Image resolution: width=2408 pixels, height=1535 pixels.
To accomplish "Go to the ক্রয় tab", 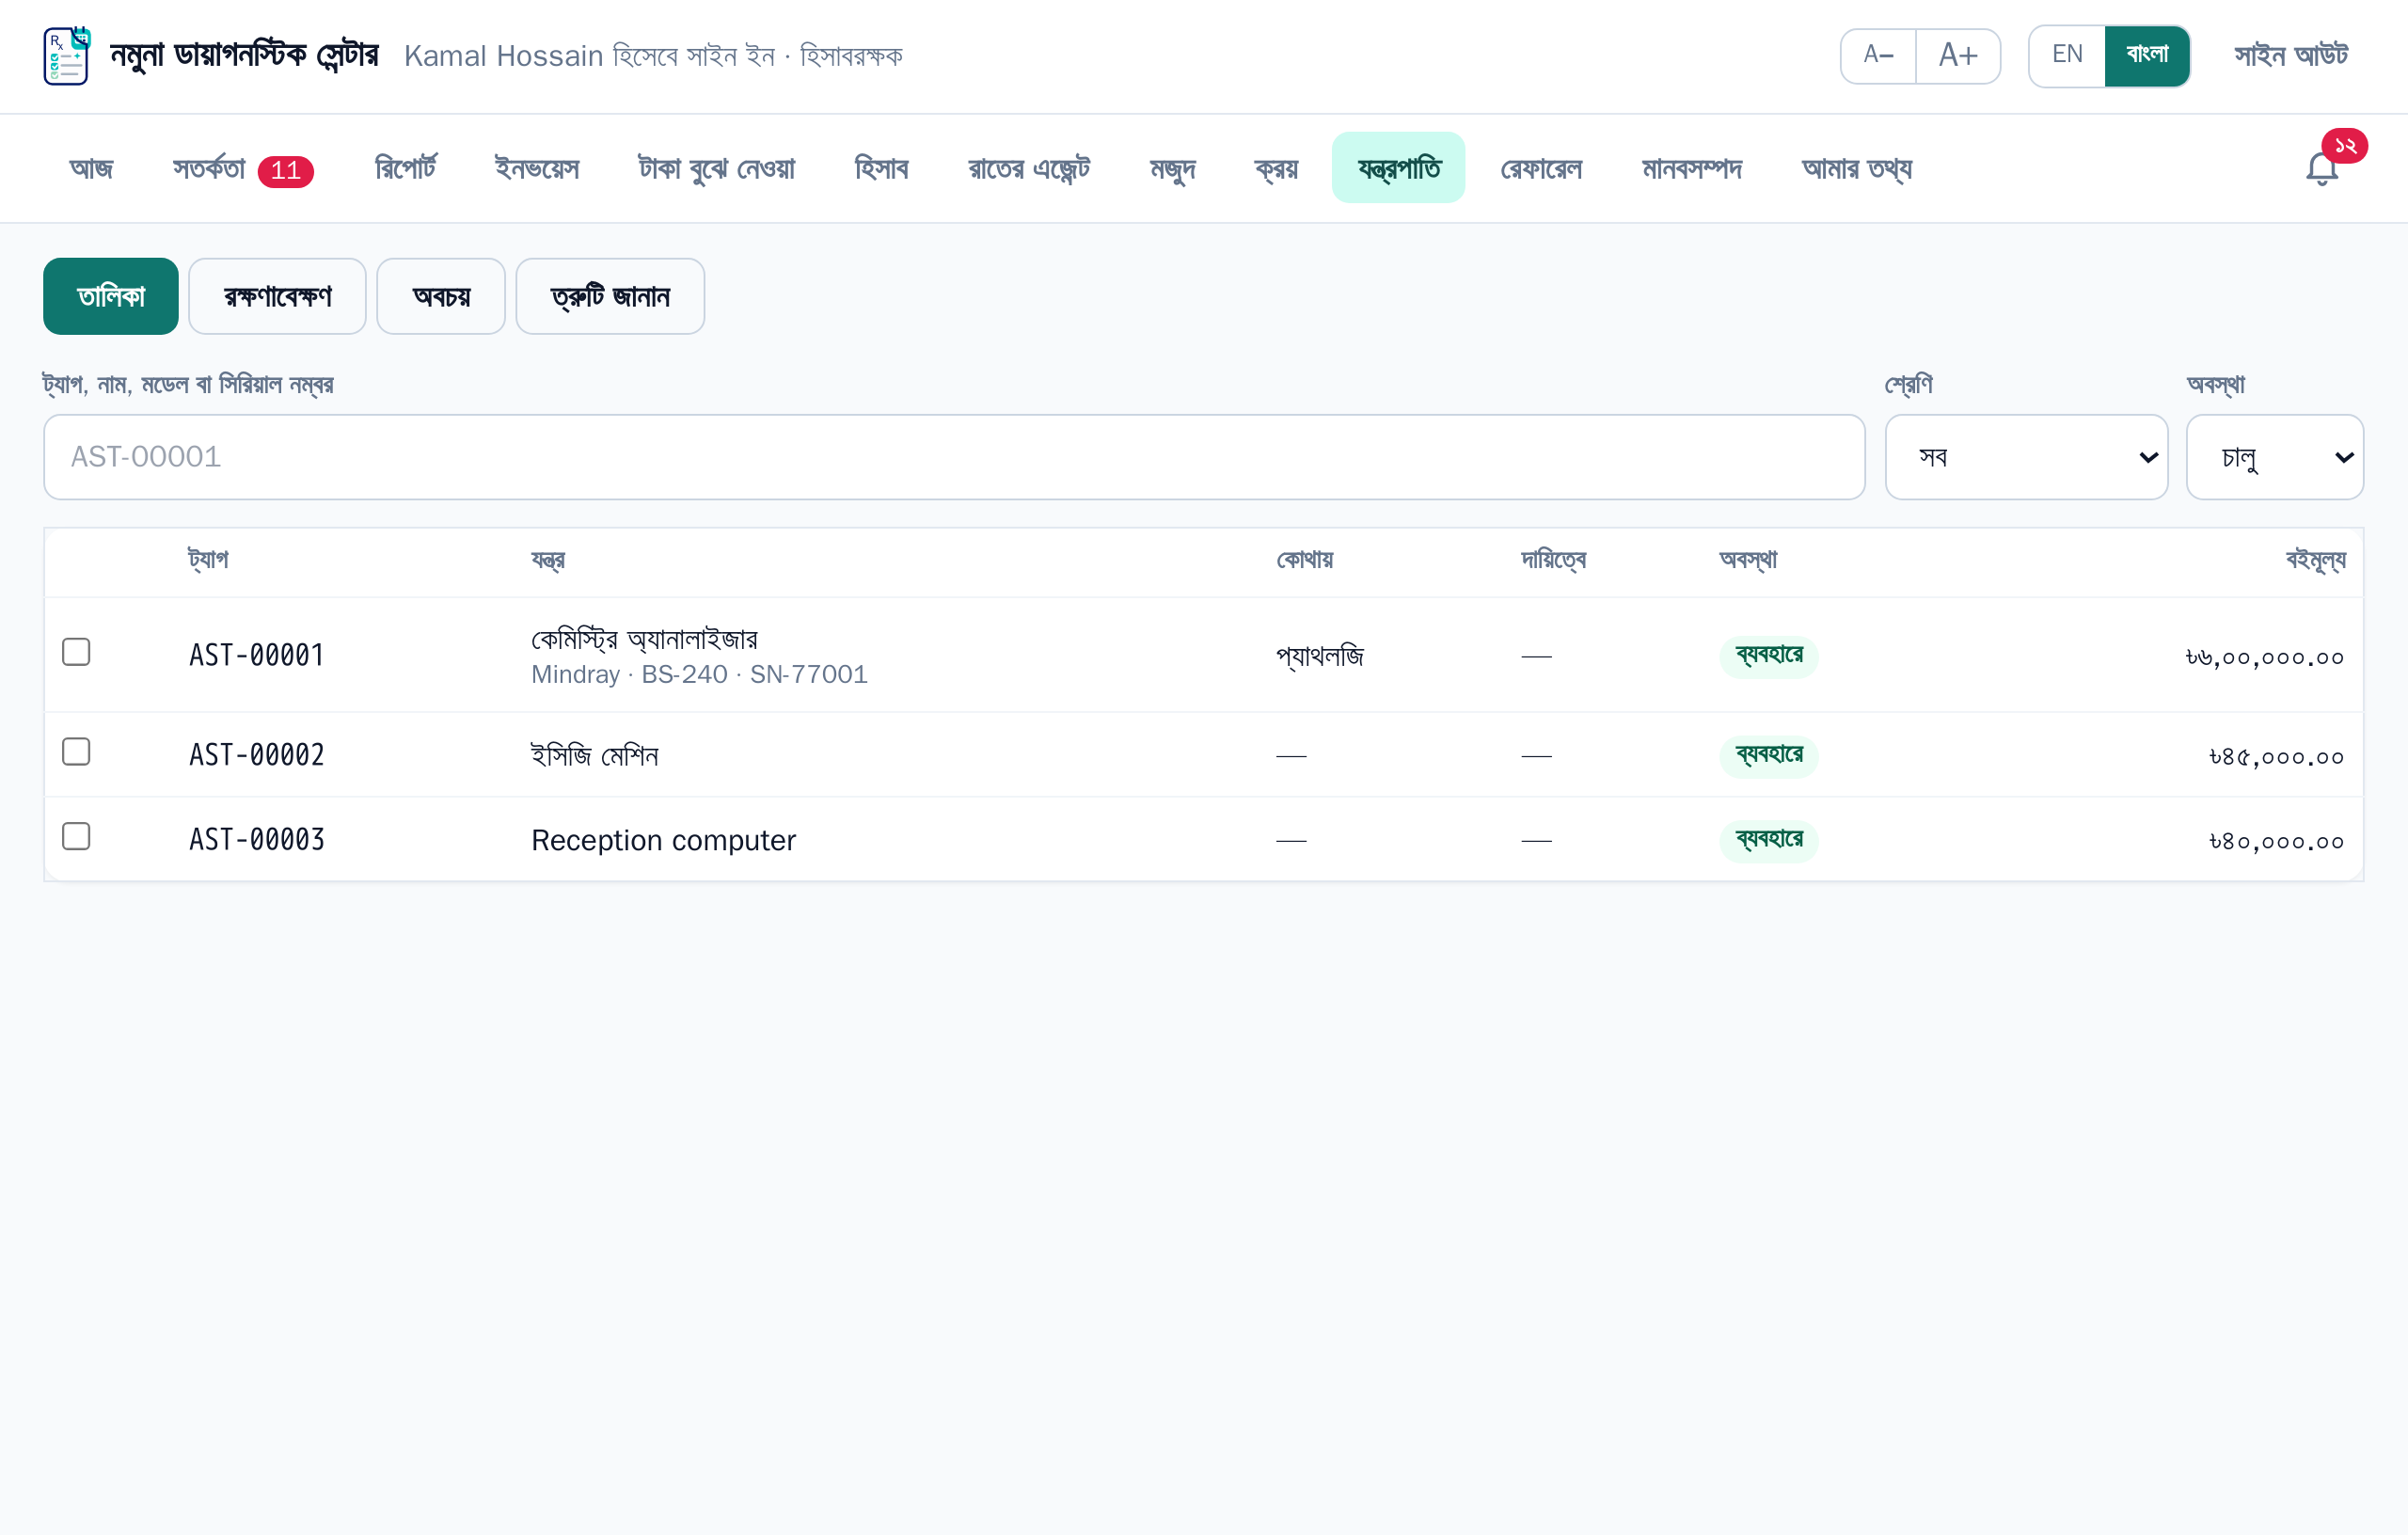I will [1276, 168].
